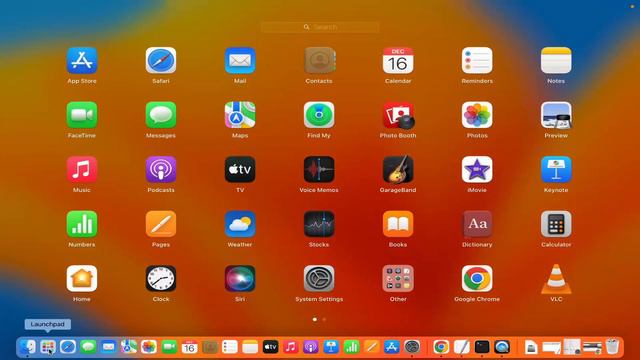Open the Books app
Image resolution: width=640 pixels, height=360 pixels.
(x=398, y=224)
